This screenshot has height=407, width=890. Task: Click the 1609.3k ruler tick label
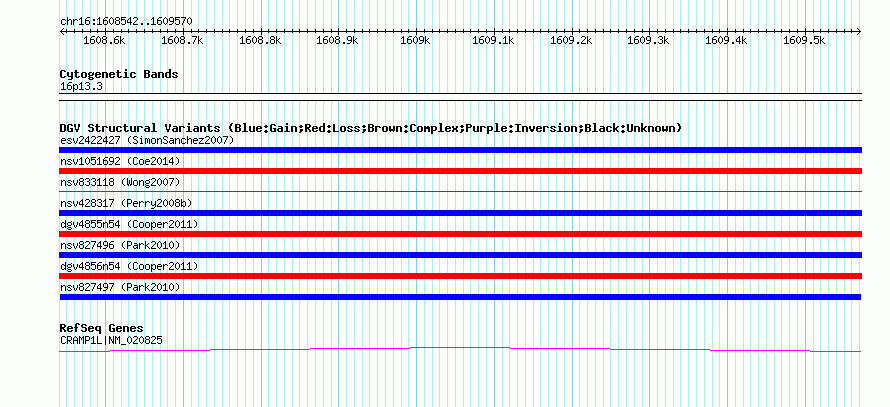click(x=648, y=40)
